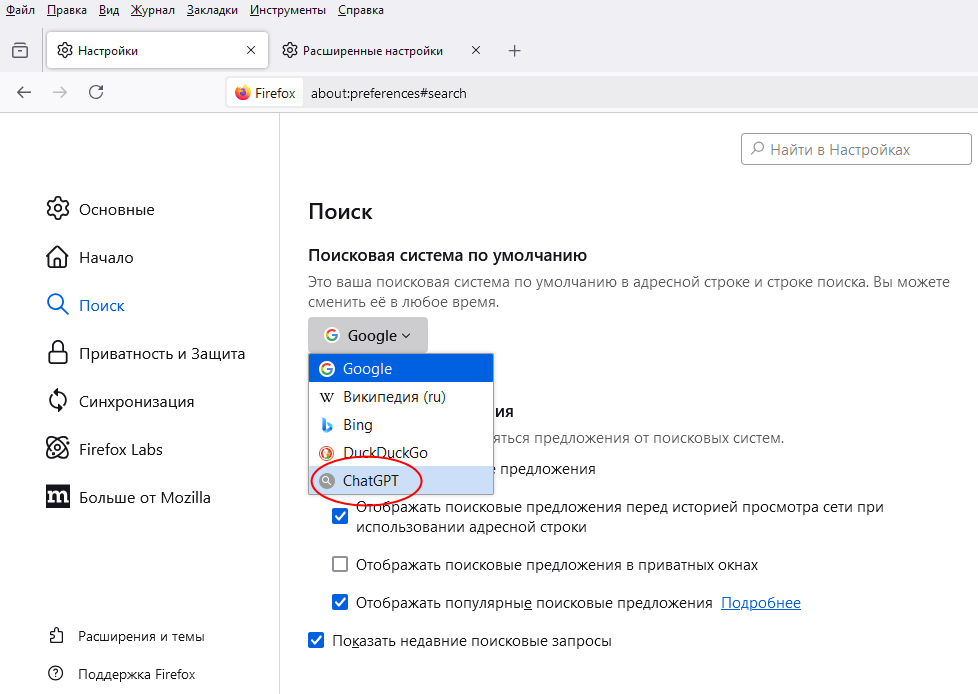The width and height of the screenshot is (978, 694).
Task: Select the Поиск settings category
Action: (102, 306)
